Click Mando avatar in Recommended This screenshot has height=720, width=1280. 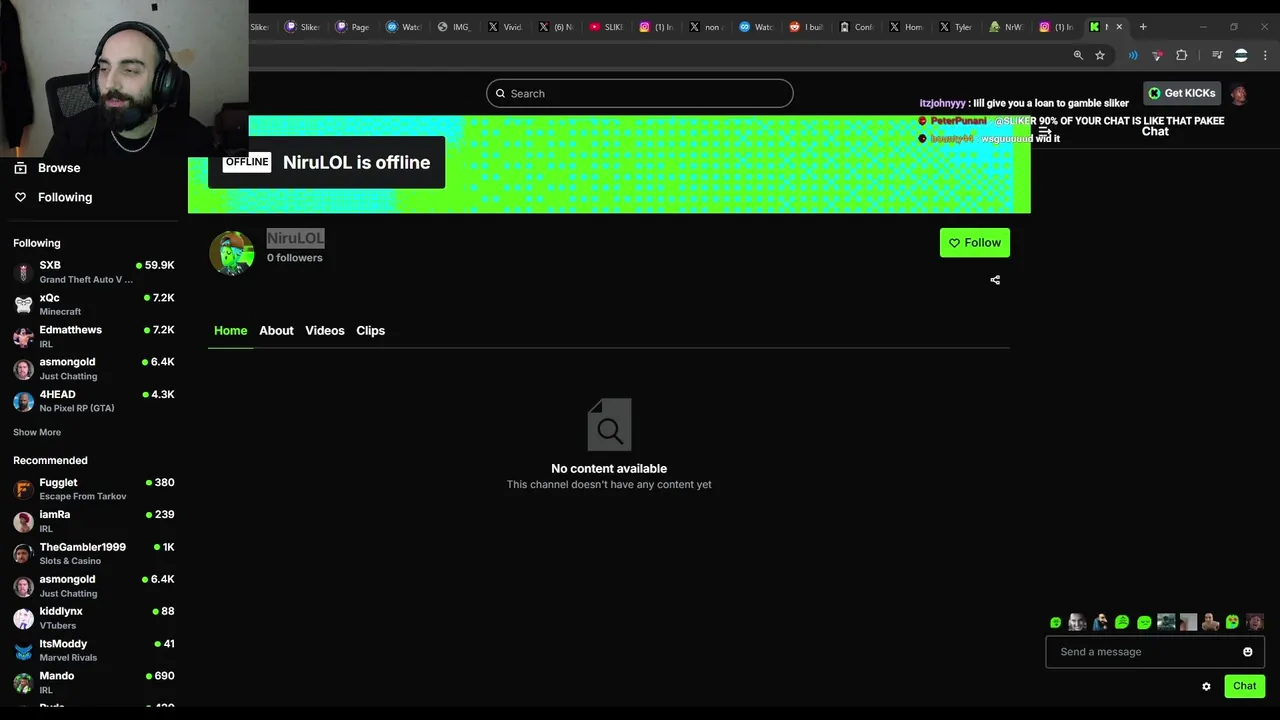[x=23, y=683]
